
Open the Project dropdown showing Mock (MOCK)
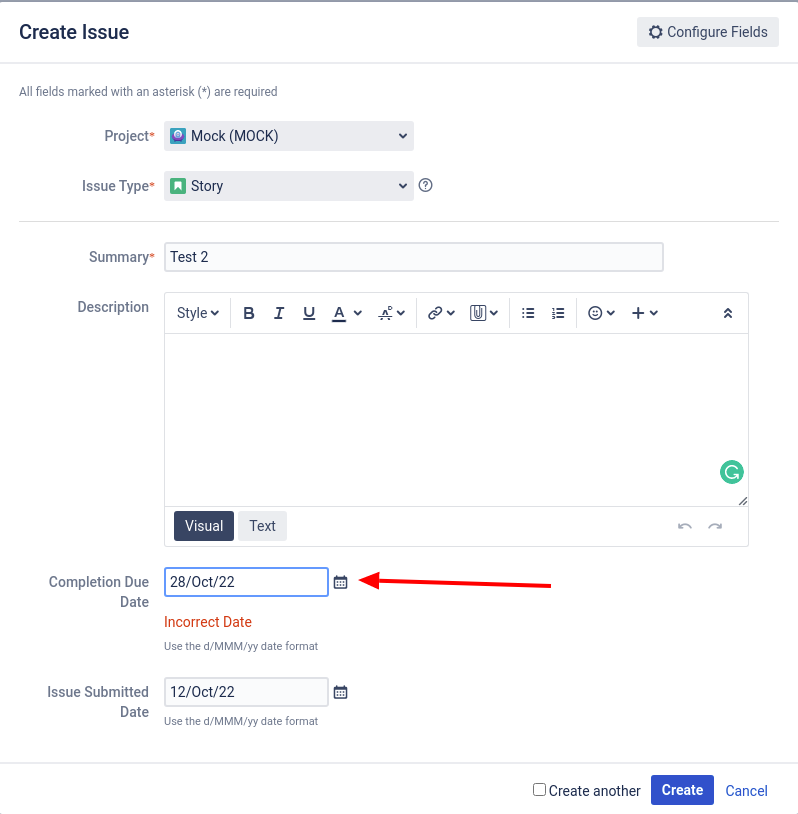tap(289, 136)
